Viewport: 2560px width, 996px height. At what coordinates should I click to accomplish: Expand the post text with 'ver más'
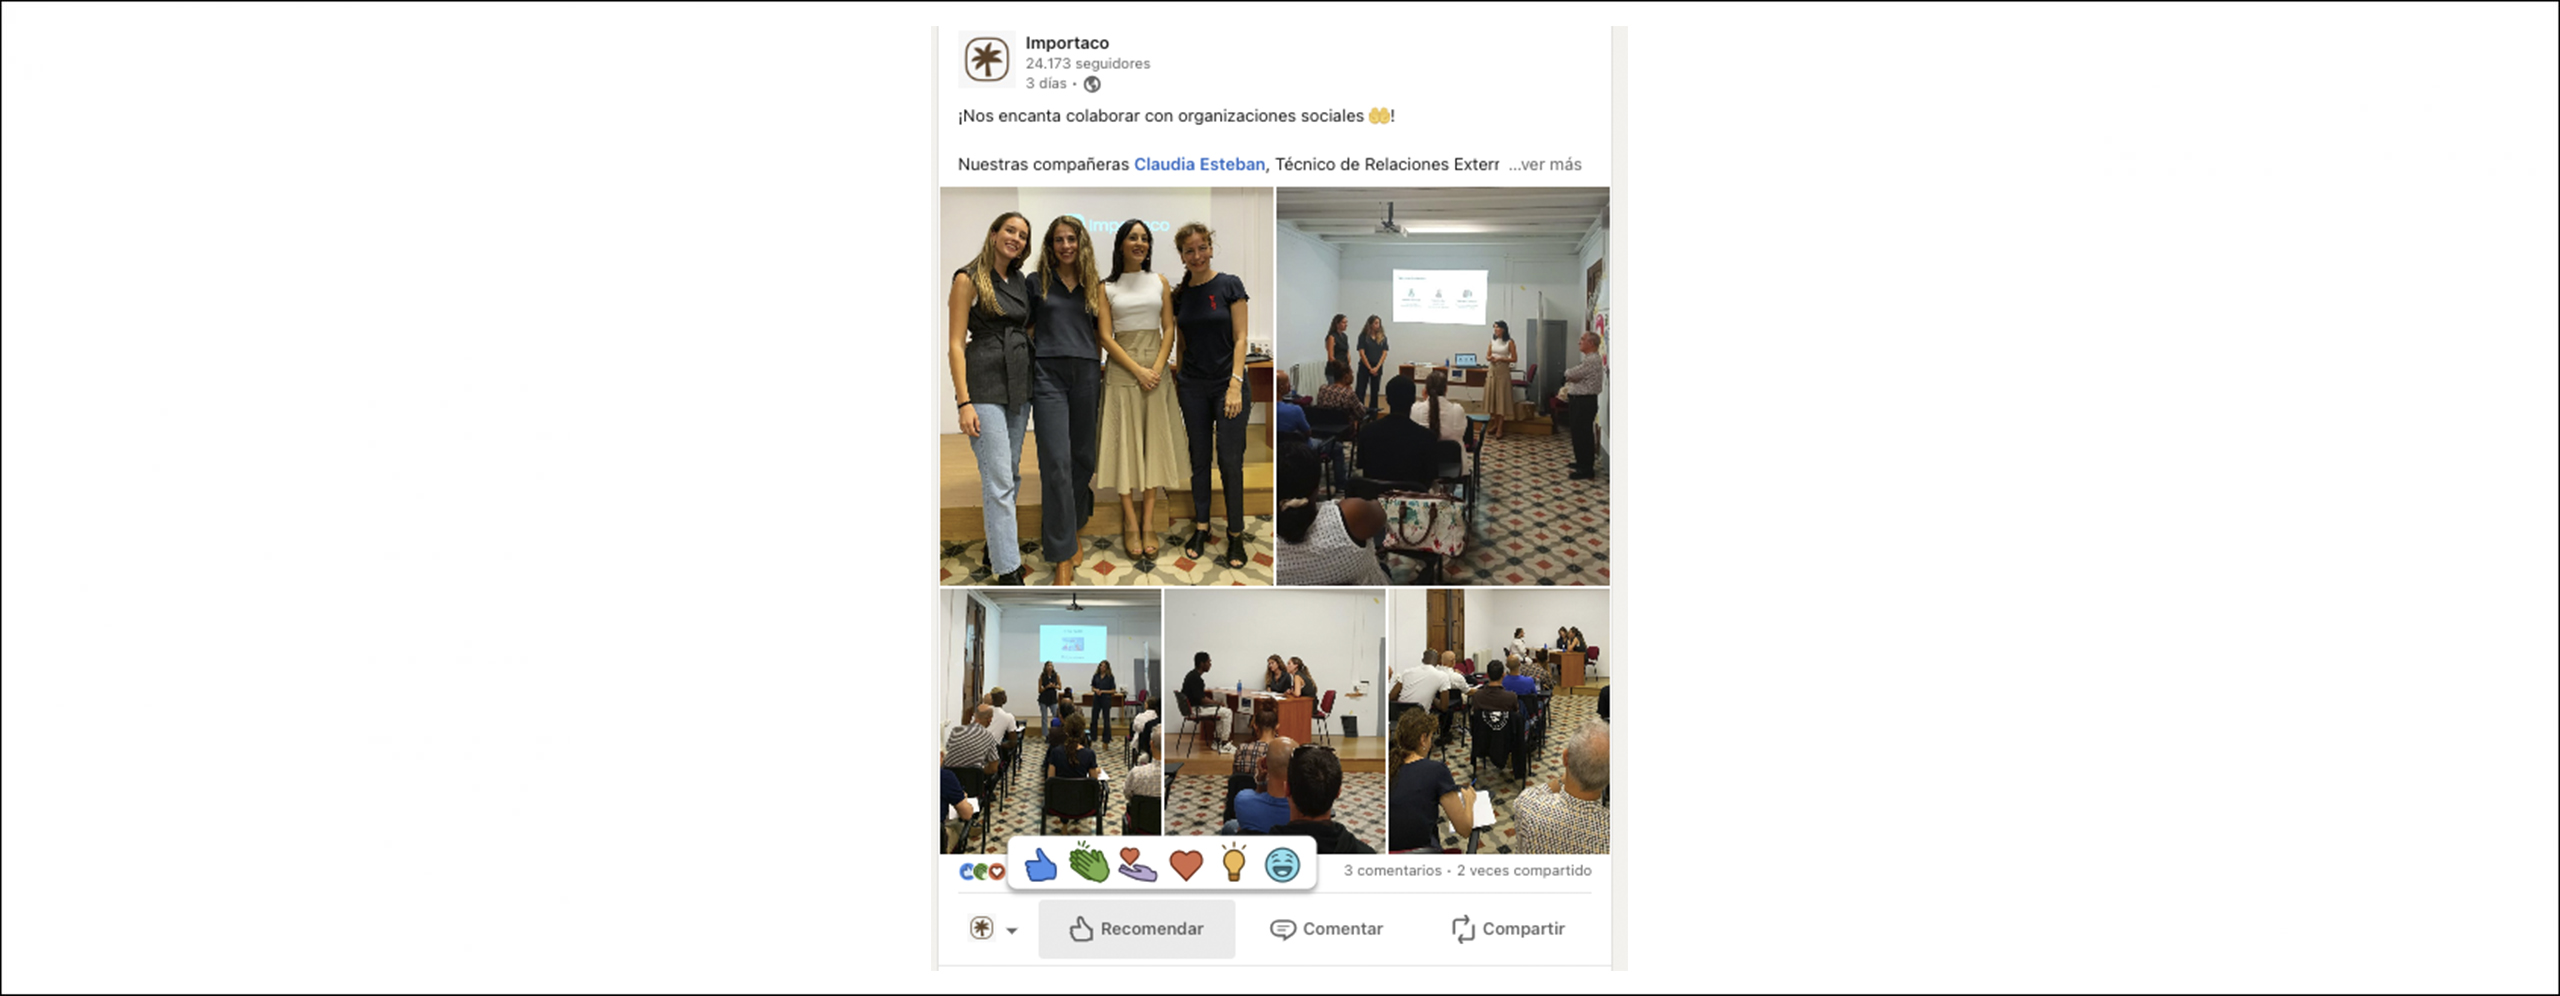[1545, 165]
